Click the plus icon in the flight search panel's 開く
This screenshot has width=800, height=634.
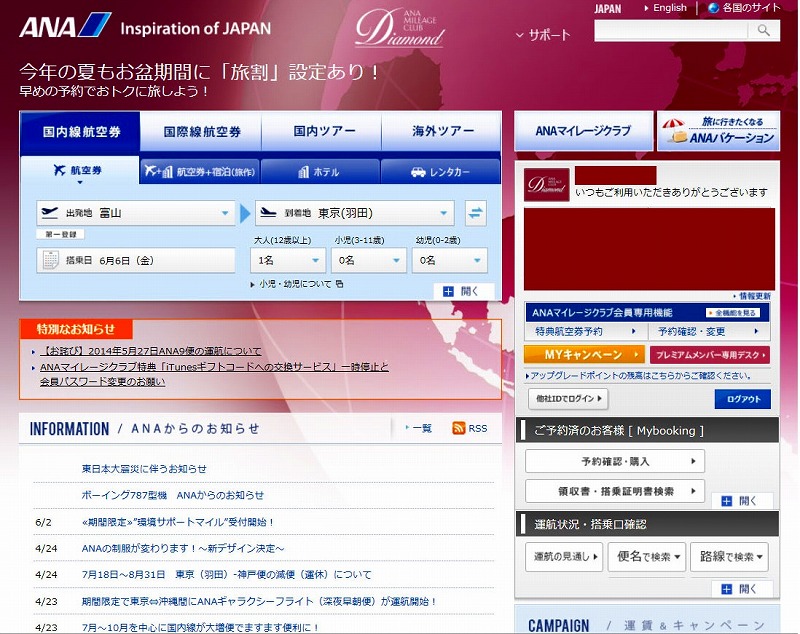click(448, 291)
